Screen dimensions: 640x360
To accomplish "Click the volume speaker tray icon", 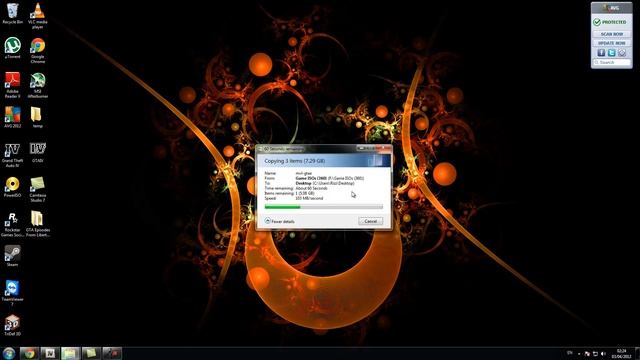I will [x=603, y=353].
